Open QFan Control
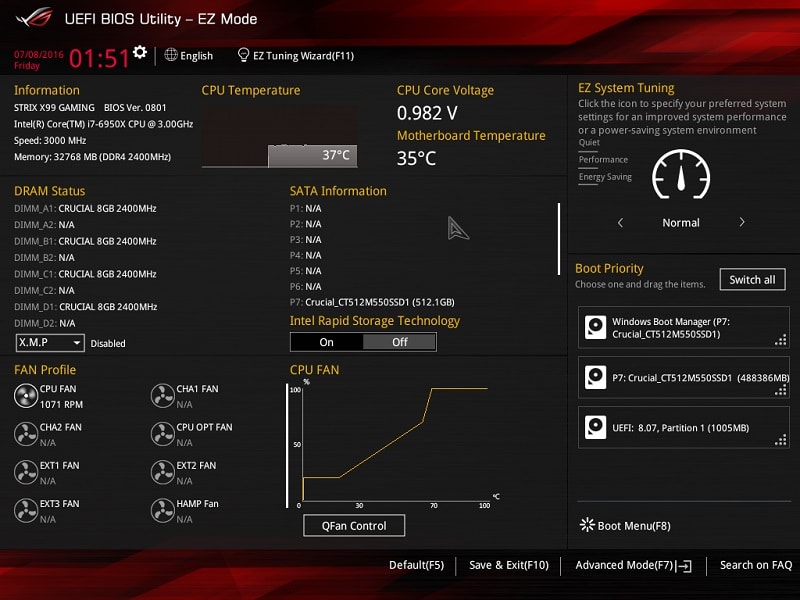 [x=354, y=526]
